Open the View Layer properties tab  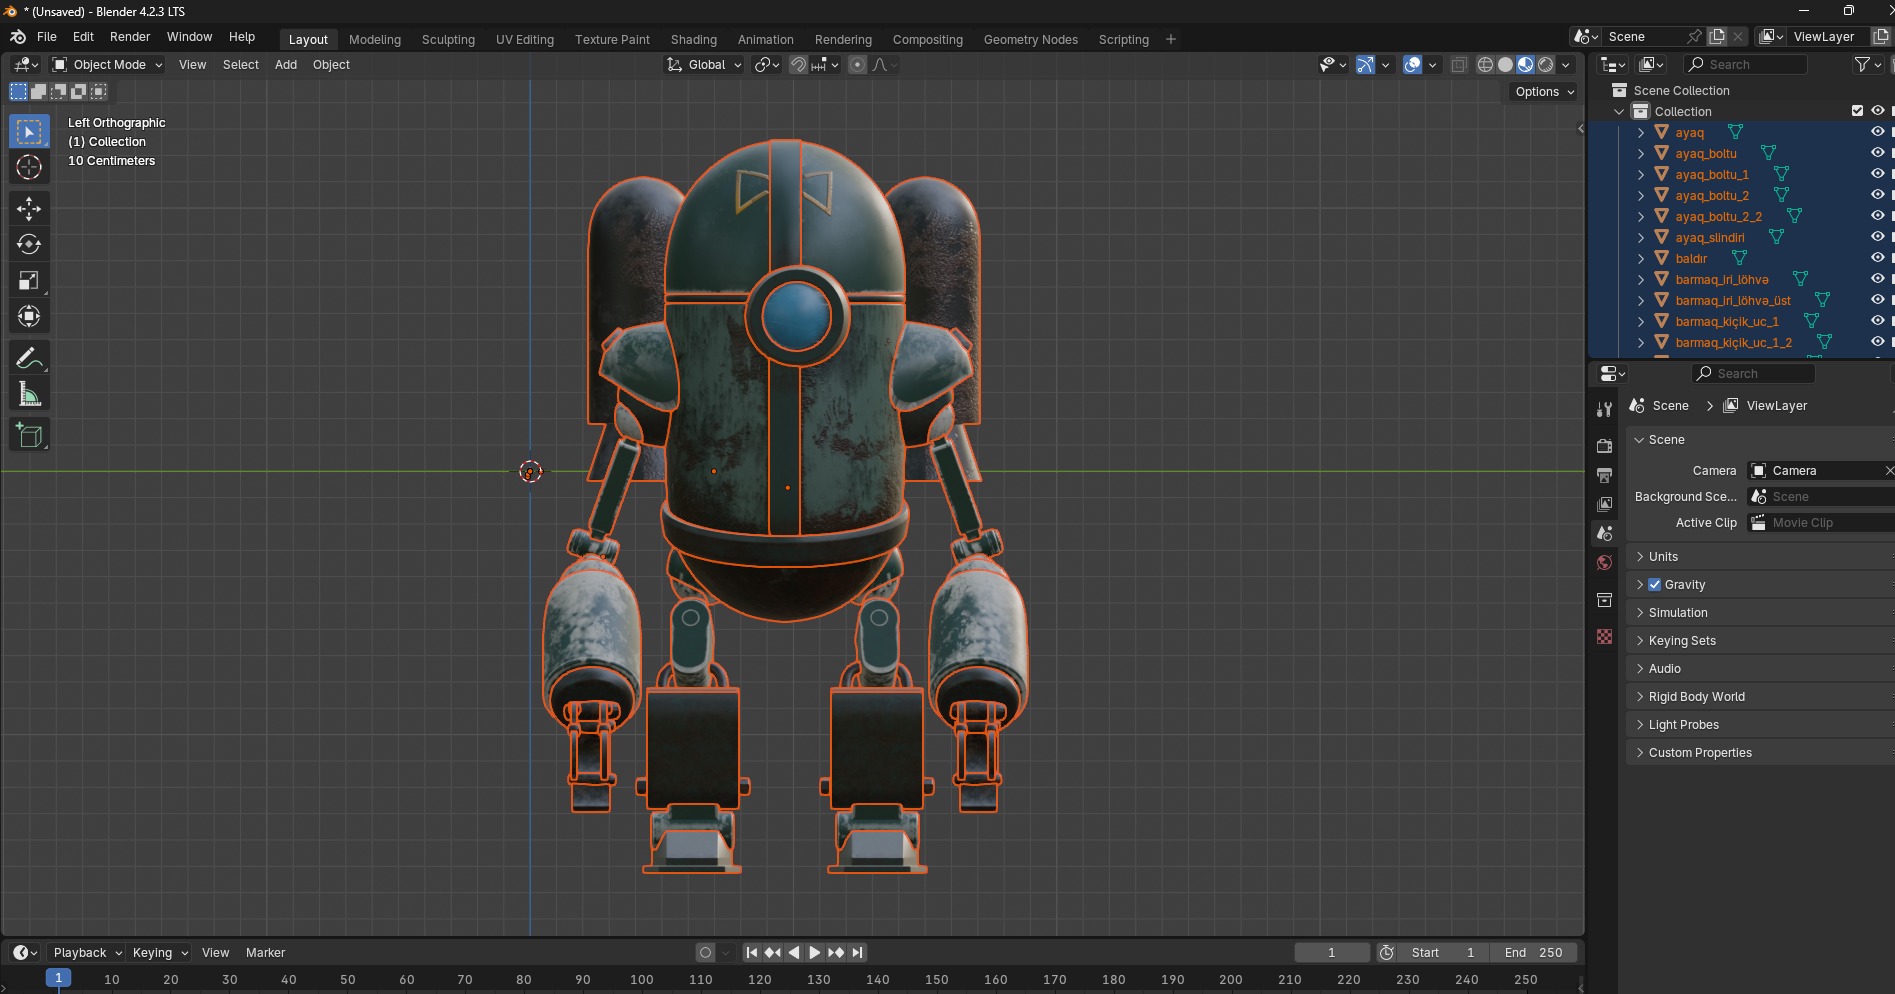(1604, 504)
